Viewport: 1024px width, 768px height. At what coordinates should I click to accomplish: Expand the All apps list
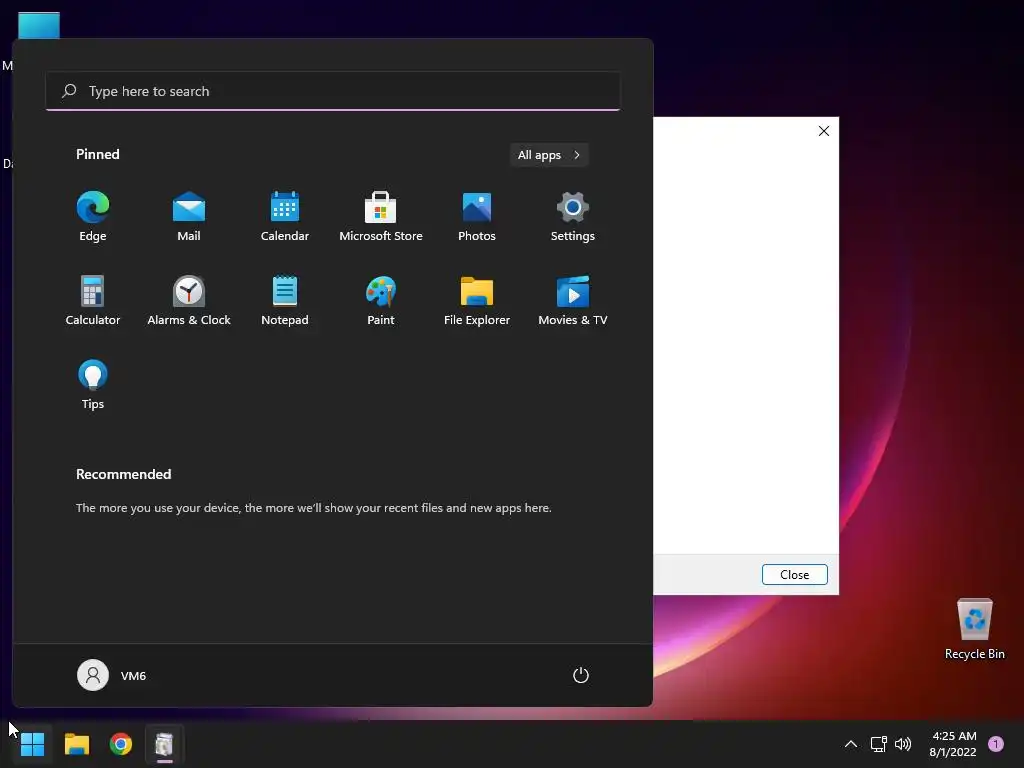point(549,155)
